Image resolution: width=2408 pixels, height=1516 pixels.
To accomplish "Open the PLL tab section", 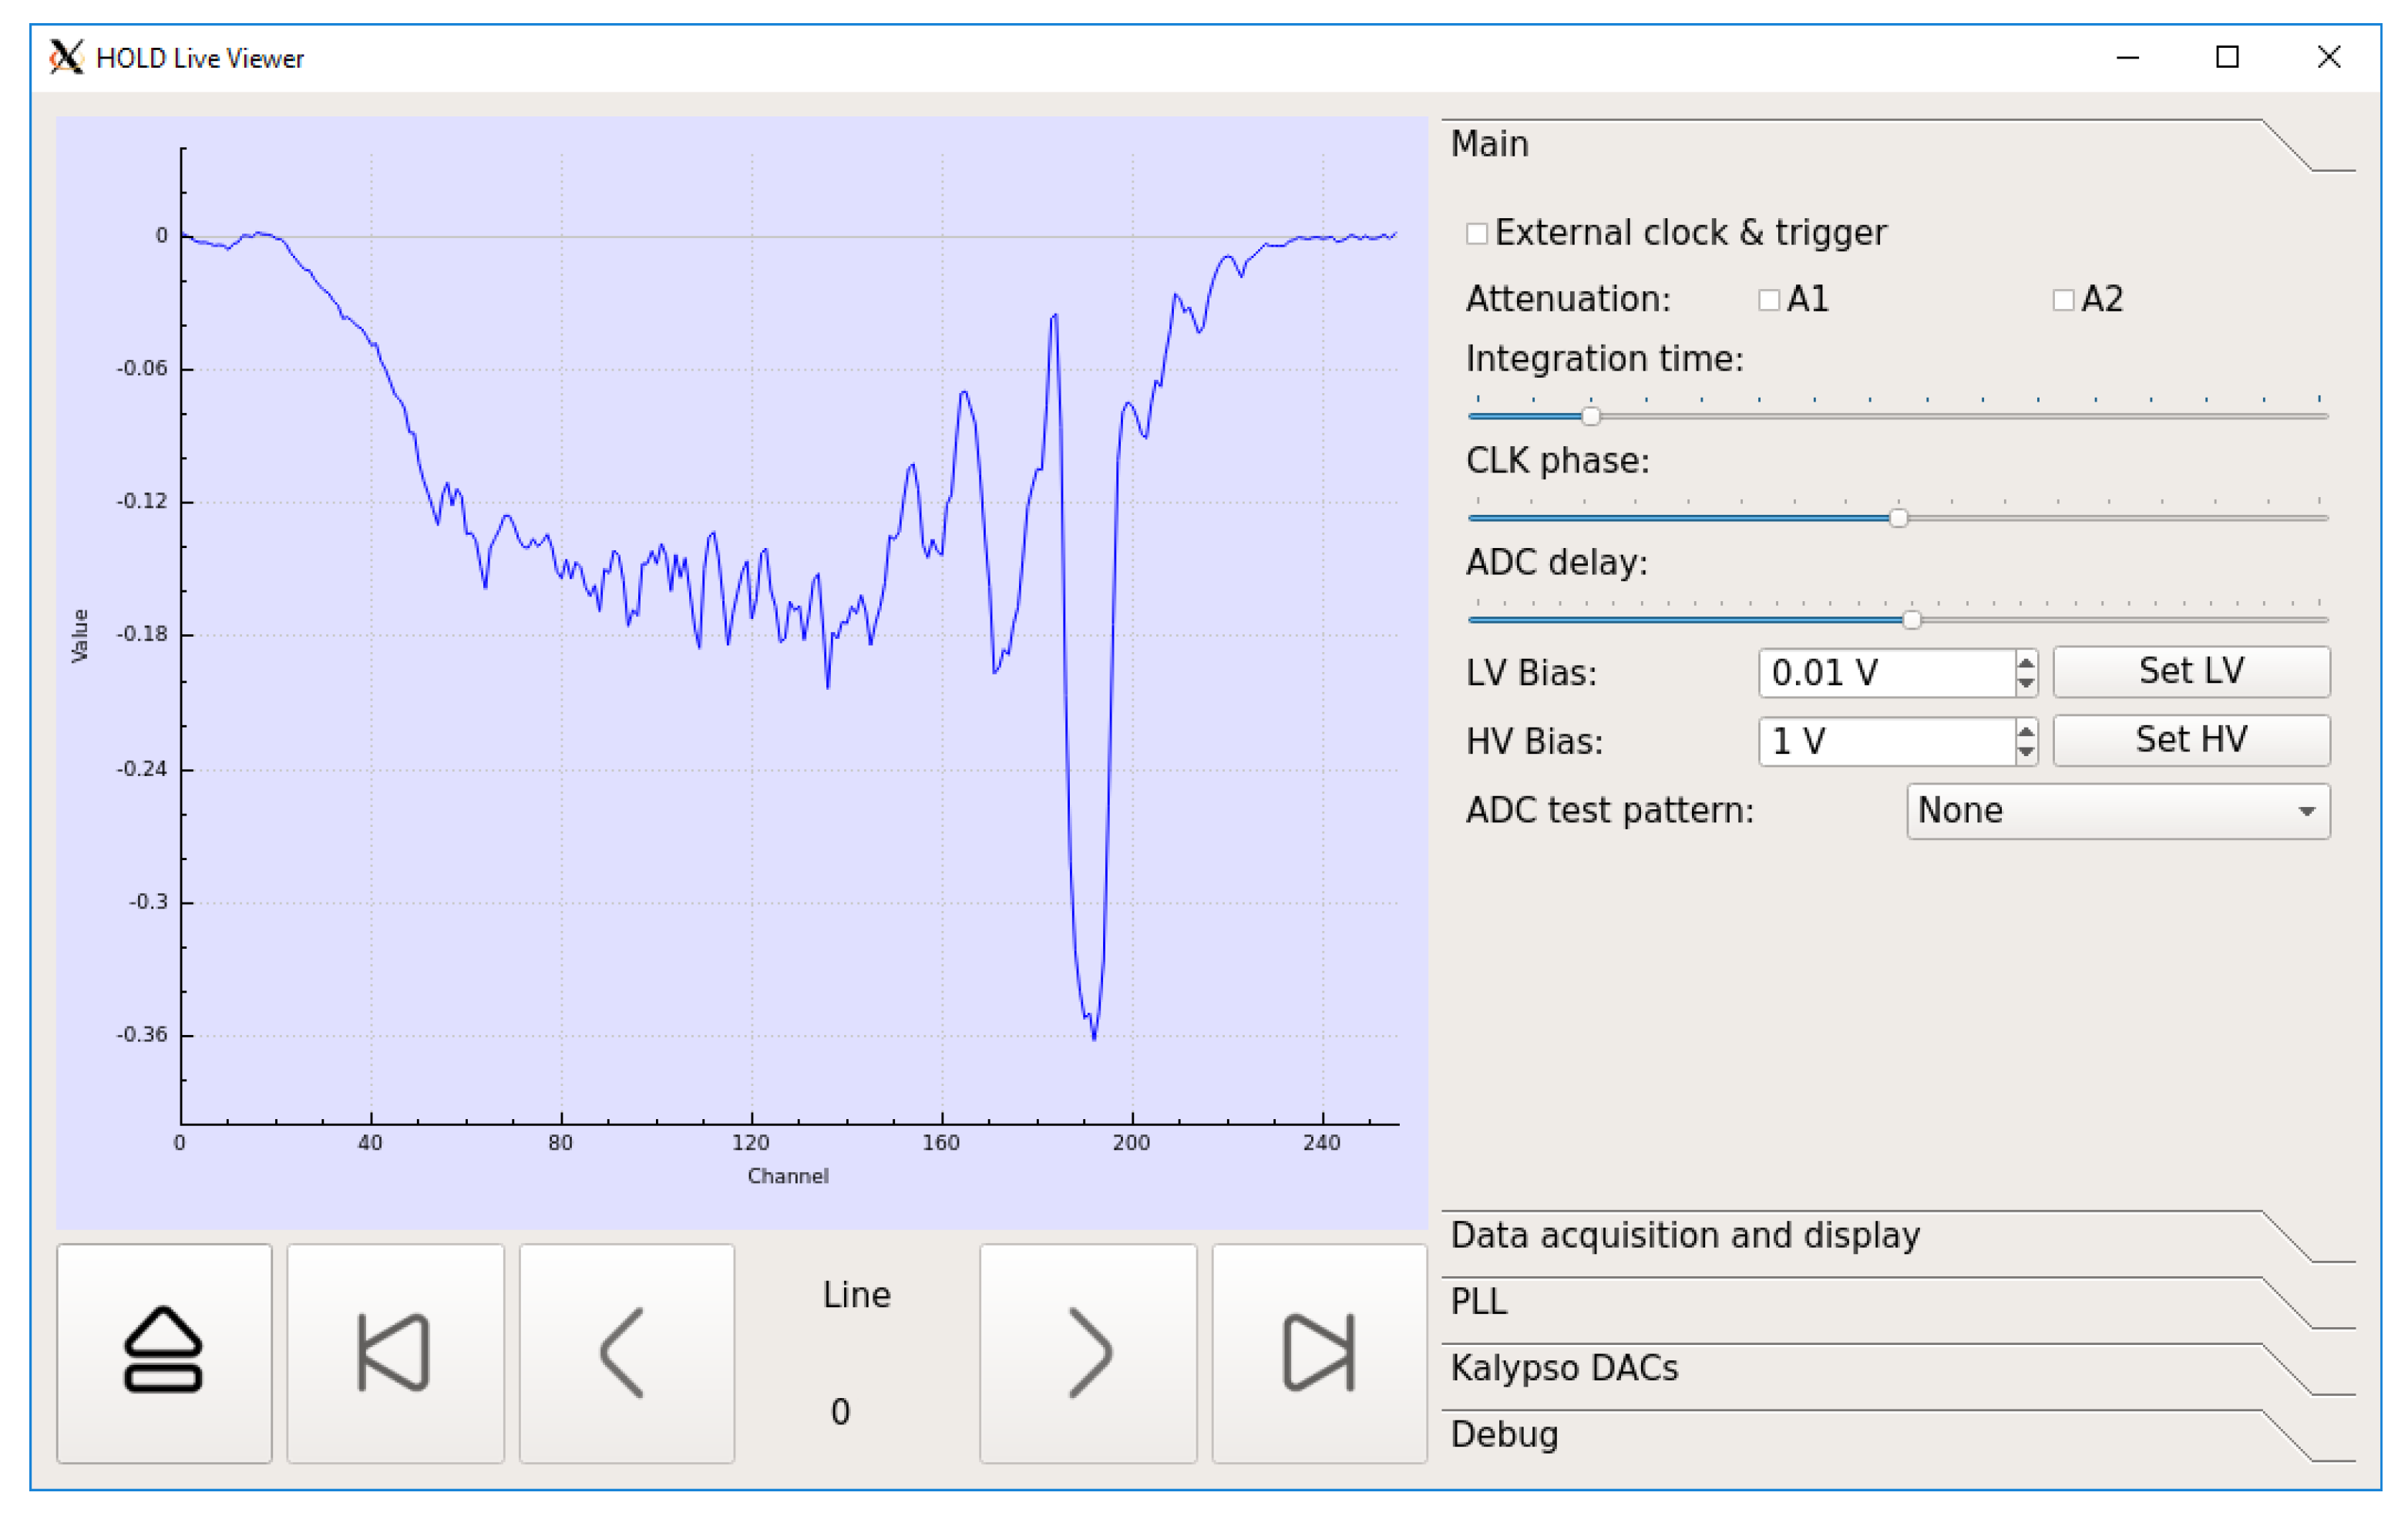I will (x=1478, y=1301).
